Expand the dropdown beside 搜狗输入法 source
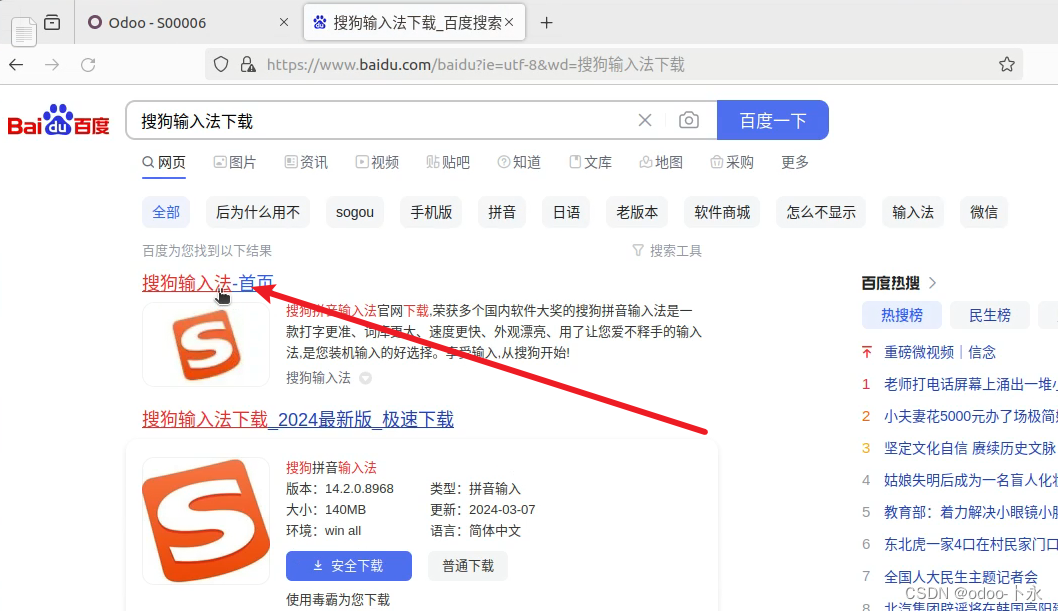 click(365, 378)
